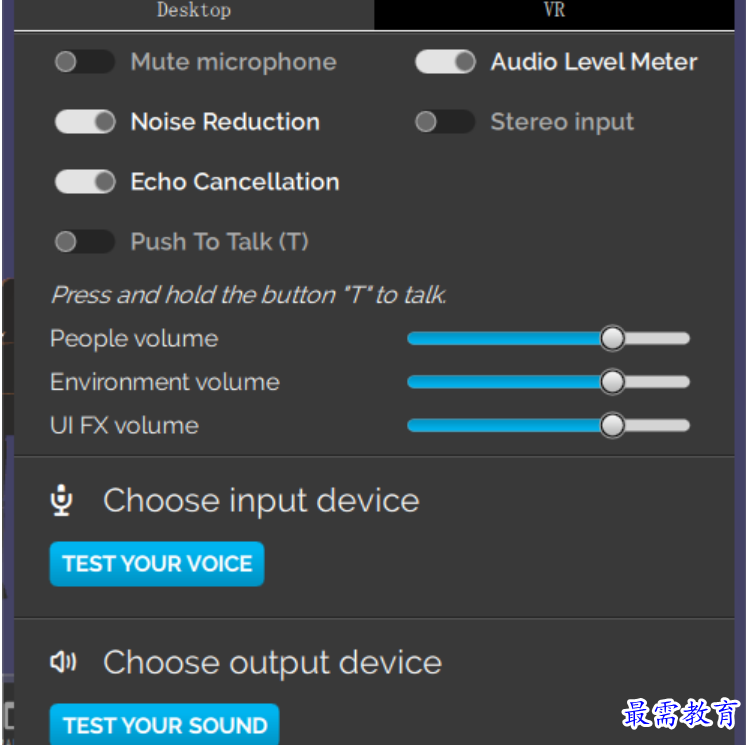Disable the Audio Level Meter toggle
The height and width of the screenshot is (745, 746).
(445, 62)
